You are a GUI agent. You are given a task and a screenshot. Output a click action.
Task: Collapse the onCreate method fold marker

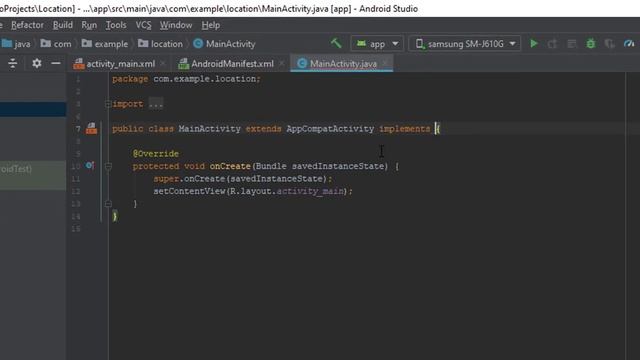point(108,166)
